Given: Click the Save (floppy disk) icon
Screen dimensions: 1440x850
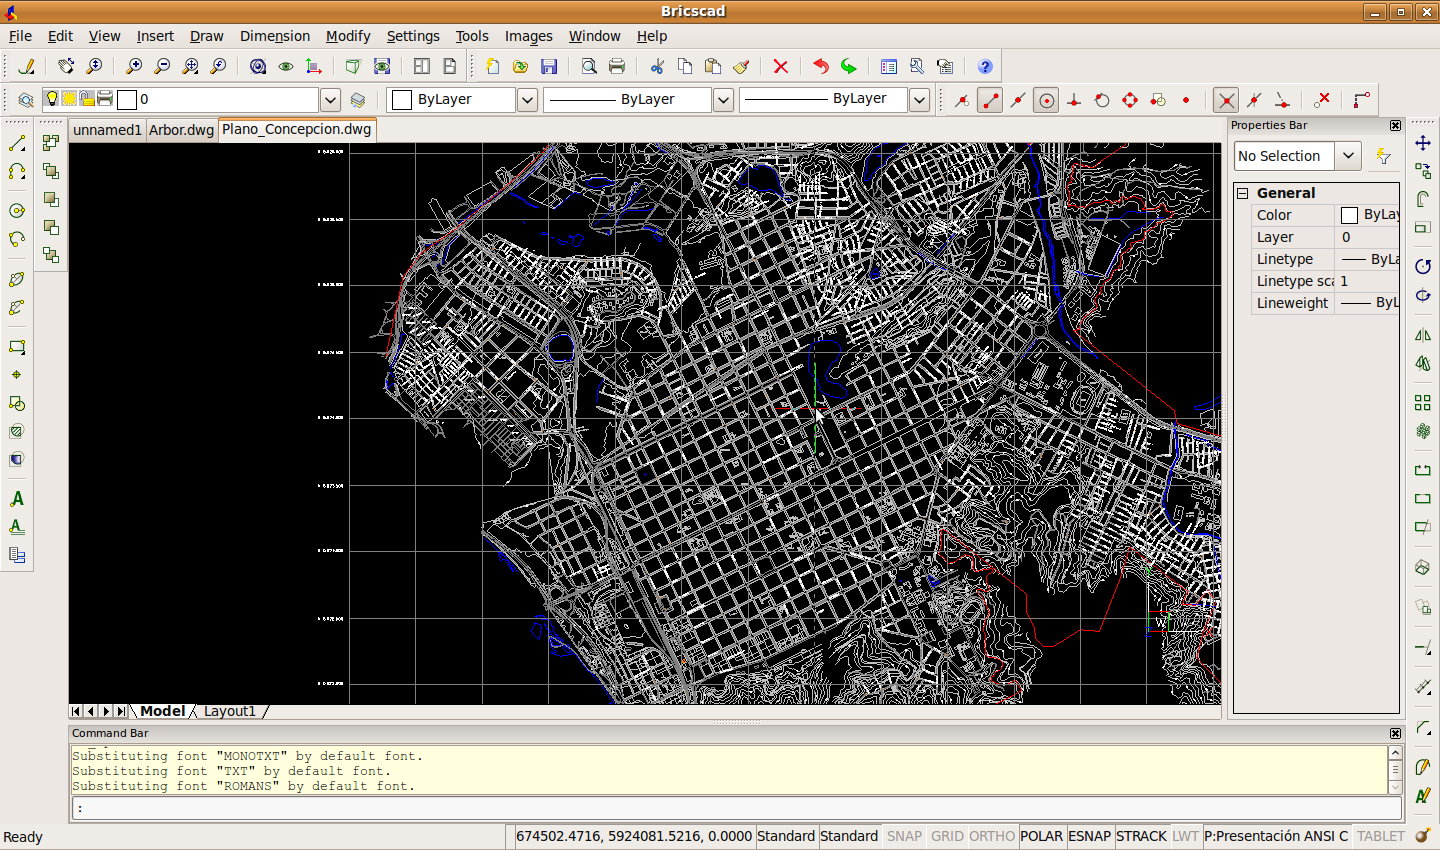Looking at the screenshot, I should click(549, 67).
